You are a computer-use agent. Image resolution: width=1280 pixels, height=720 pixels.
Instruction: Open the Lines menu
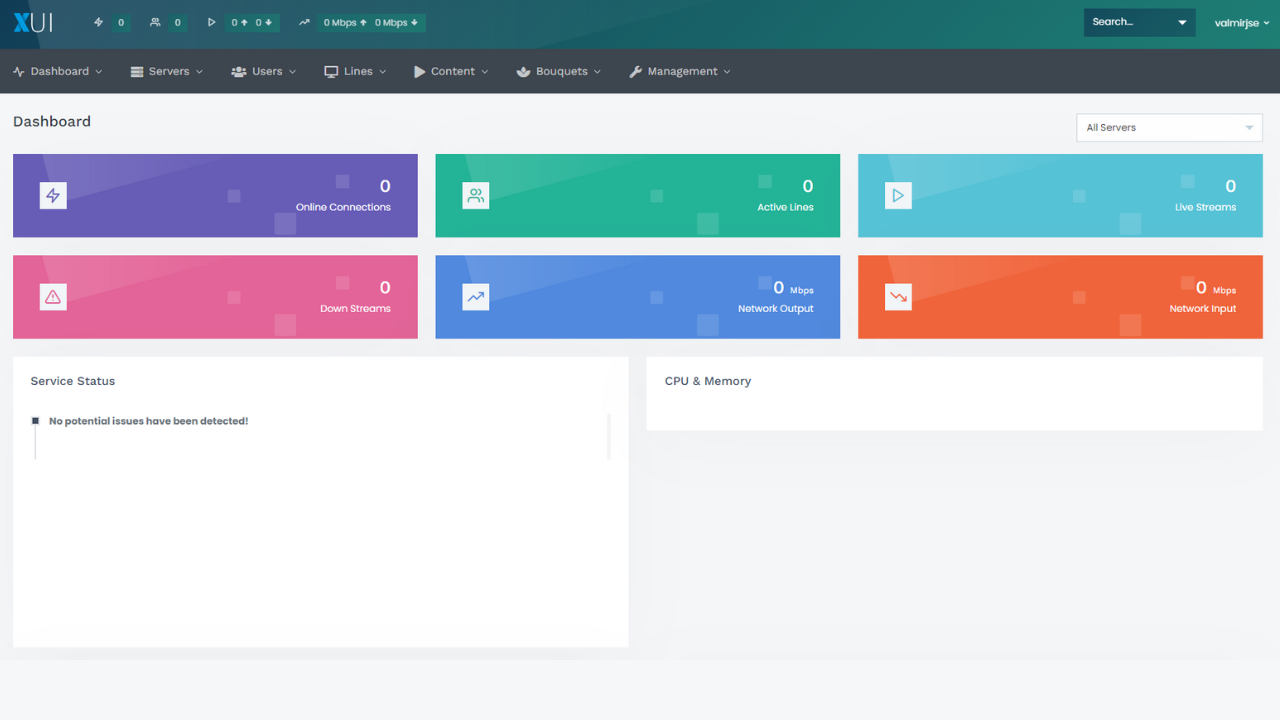coord(355,71)
